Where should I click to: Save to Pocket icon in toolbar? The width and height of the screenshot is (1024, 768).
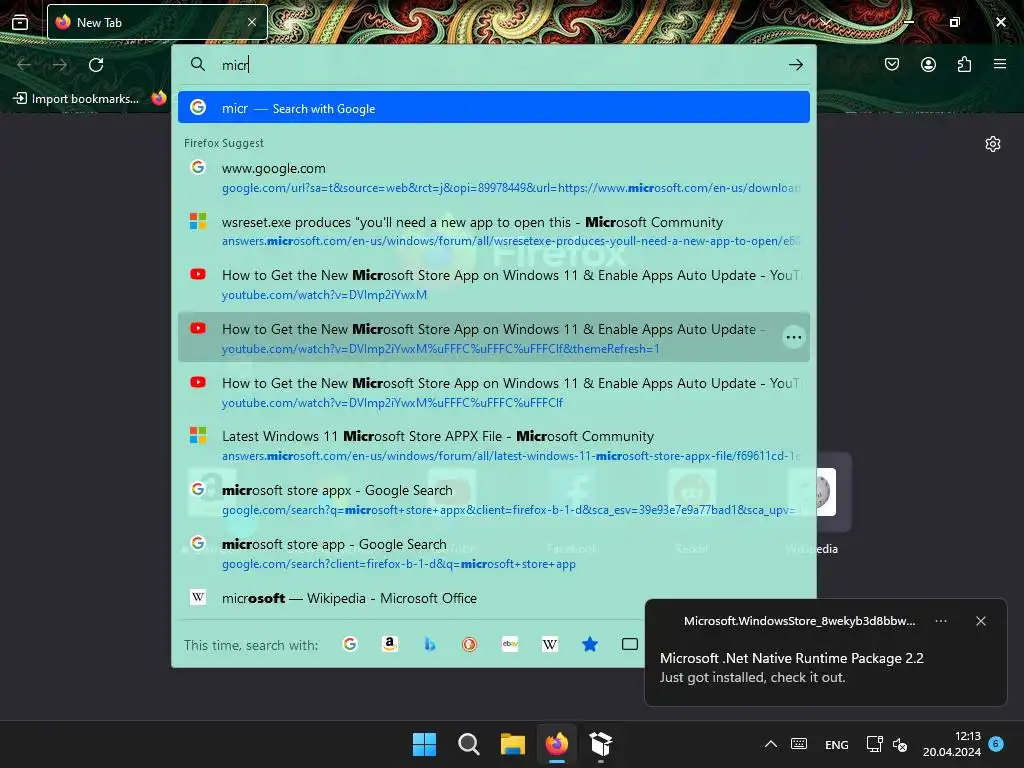[892, 64]
